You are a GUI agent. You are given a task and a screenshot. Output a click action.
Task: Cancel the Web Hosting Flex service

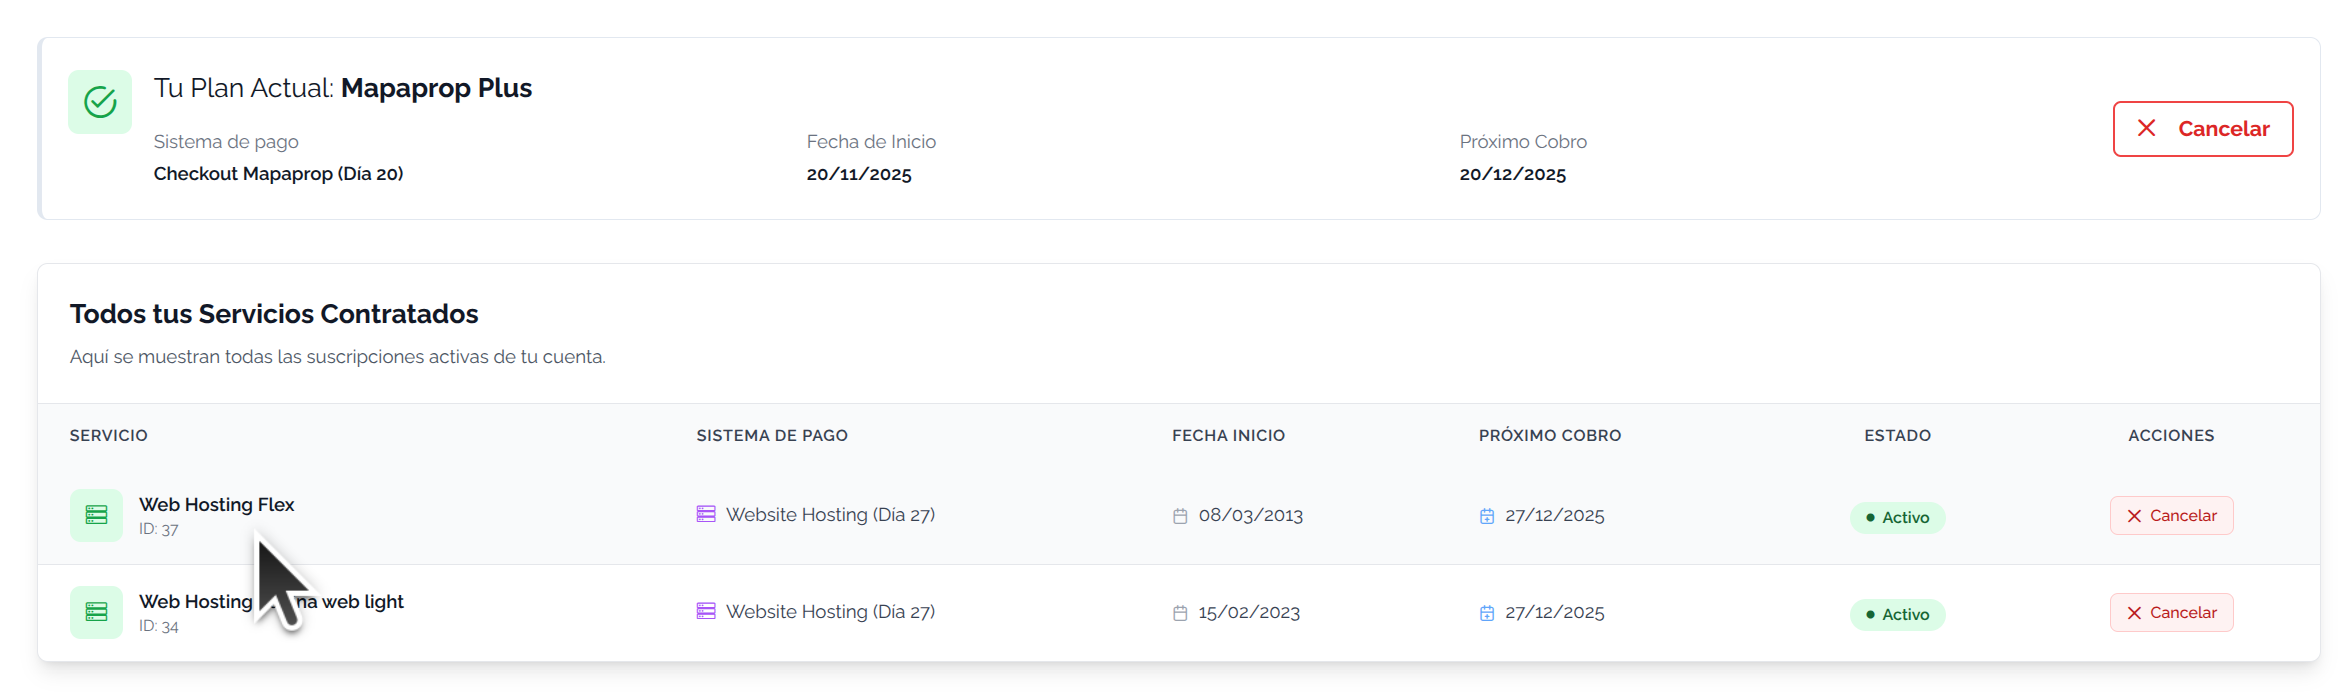pyautogui.click(x=2171, y=516)
